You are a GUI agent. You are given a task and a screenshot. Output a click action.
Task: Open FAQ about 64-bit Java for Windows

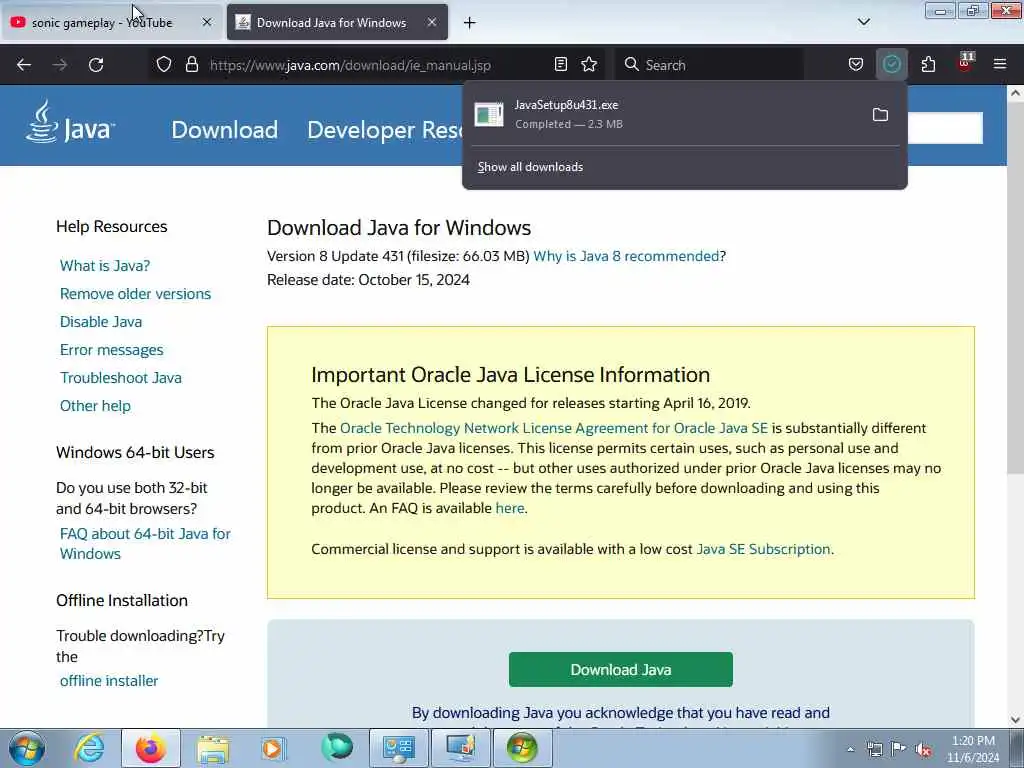point(145,543)
